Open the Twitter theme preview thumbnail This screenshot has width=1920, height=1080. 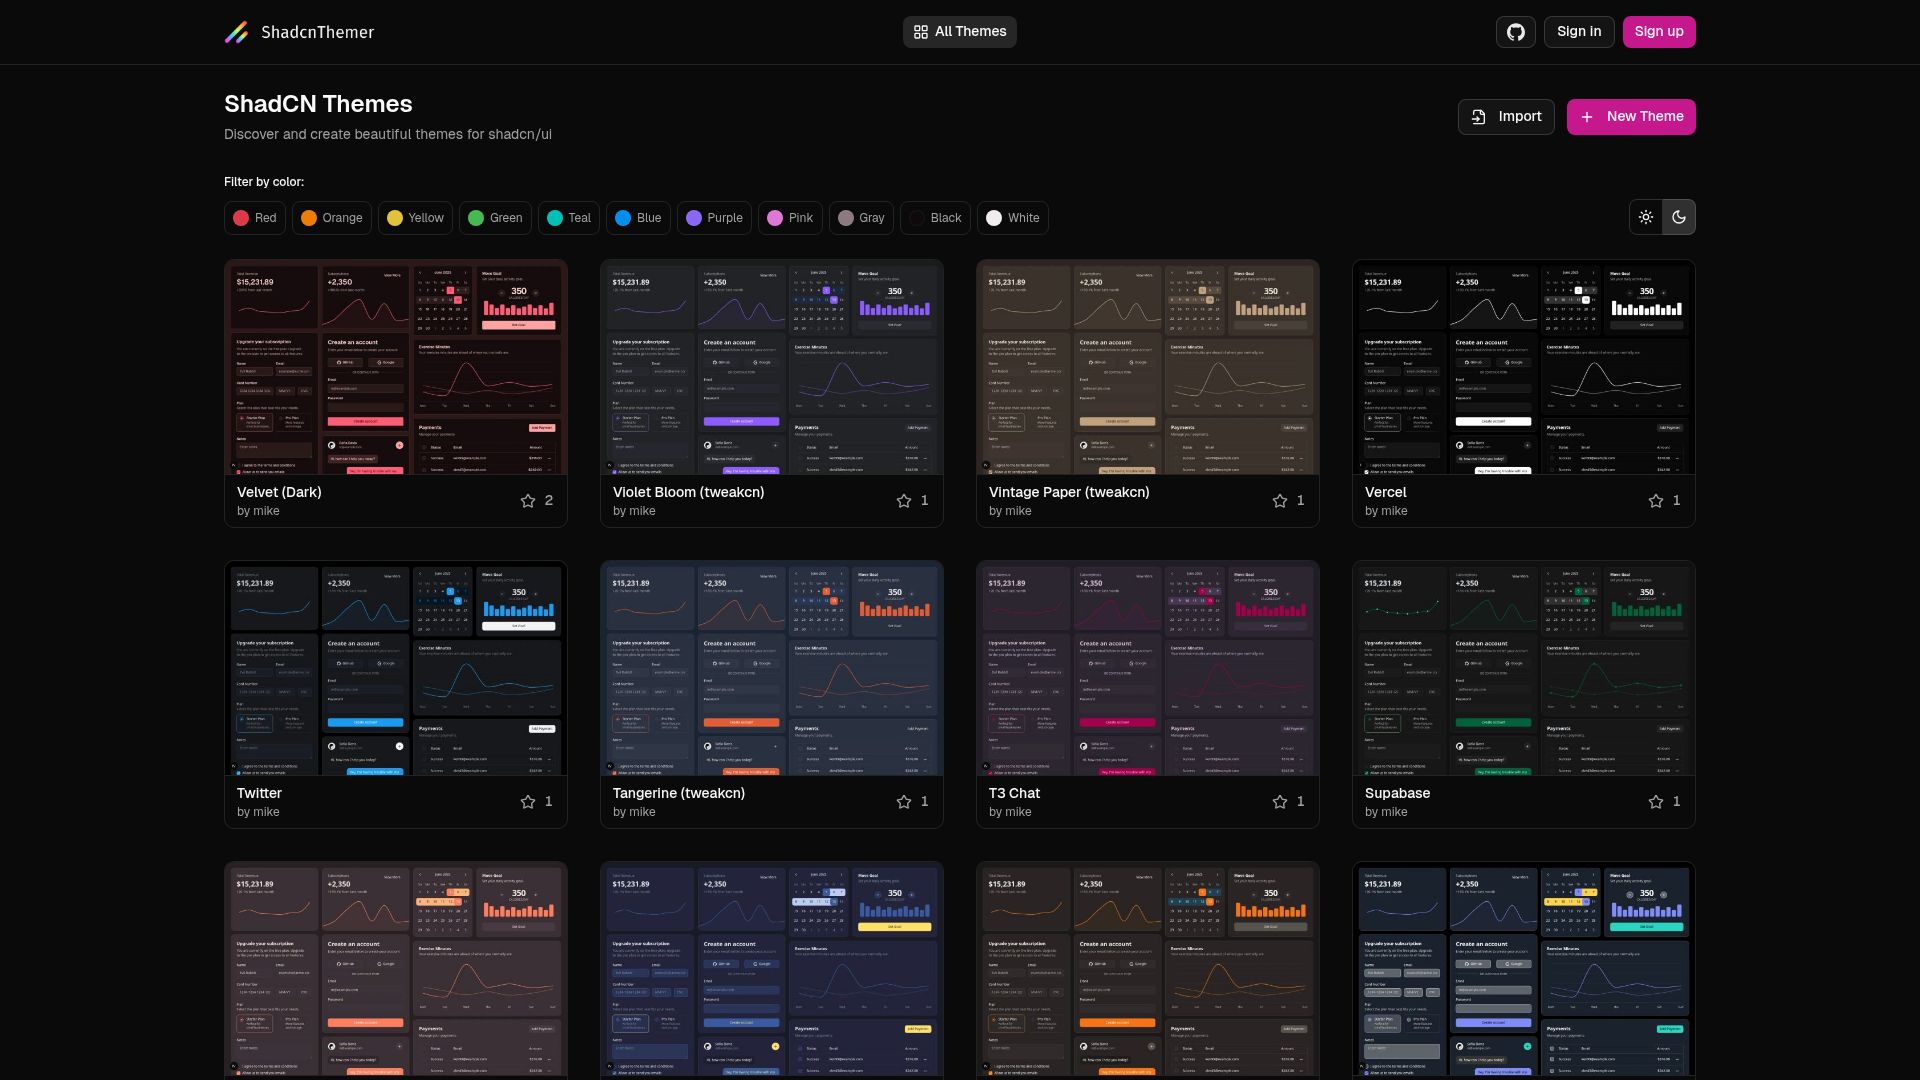[396, 669]
